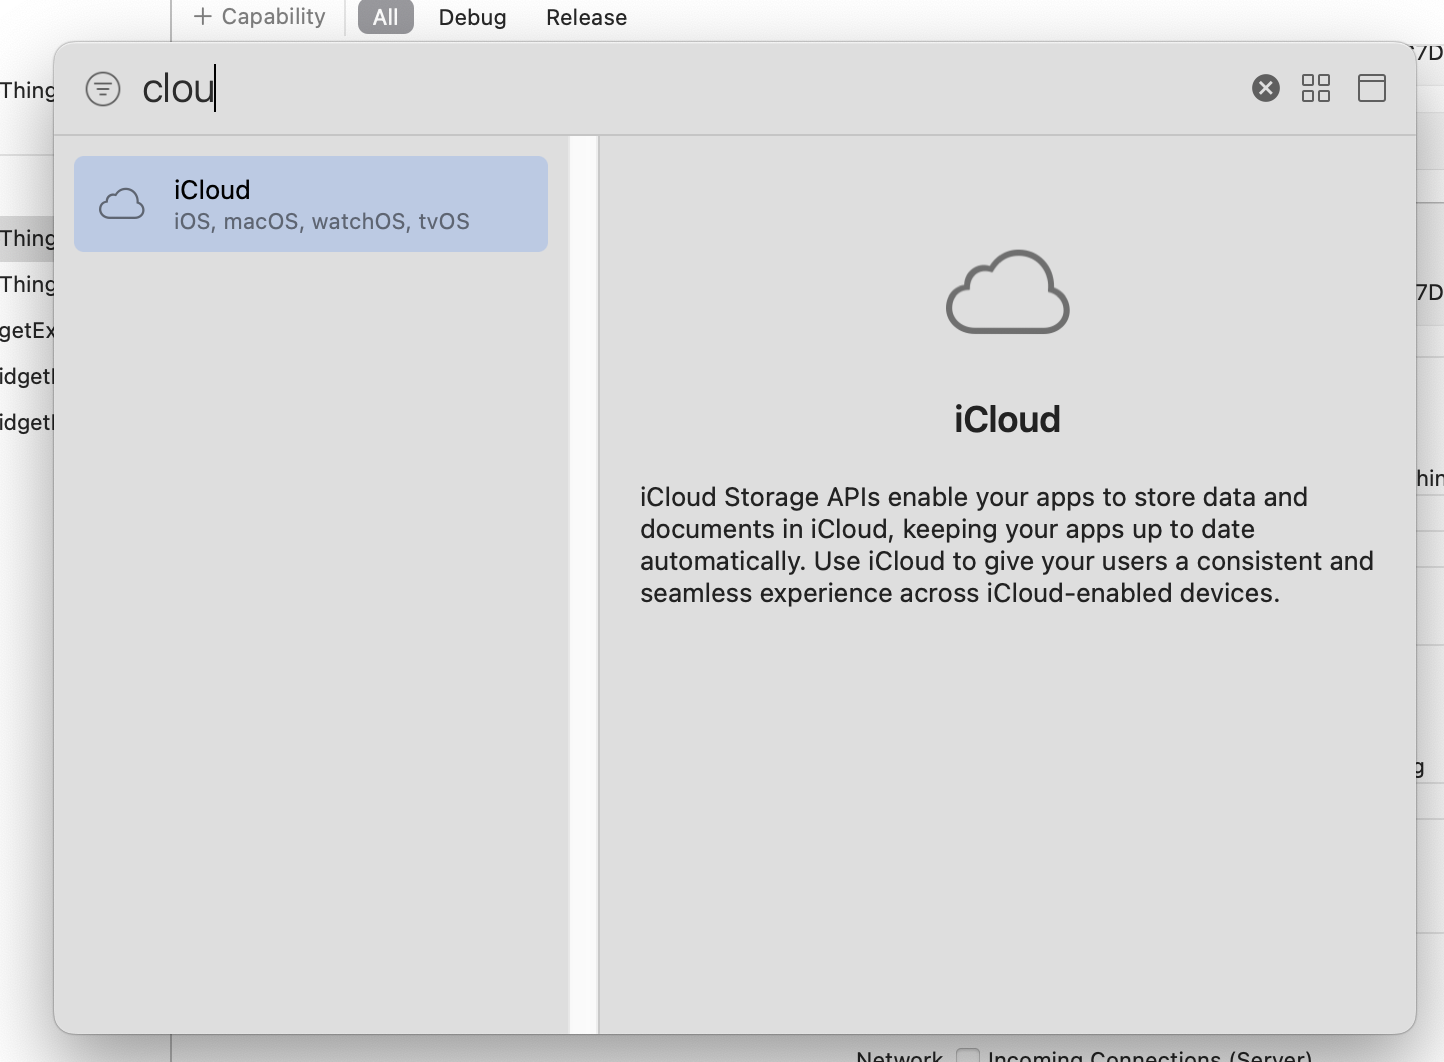This screenshot has height=1062, width=1444.
Task: Clear the search text with the X button
Action: (1266, 88)
